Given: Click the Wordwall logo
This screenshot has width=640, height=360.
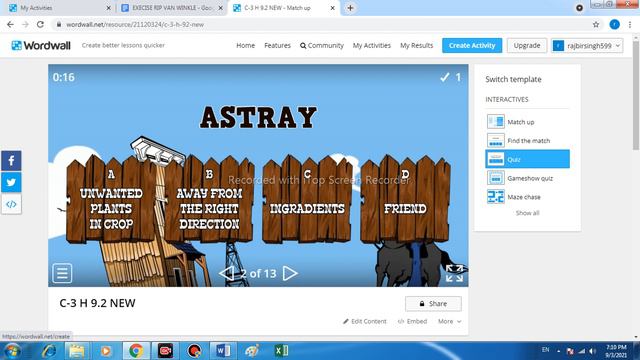Looking at the screenshot, I should pos(41,45).
